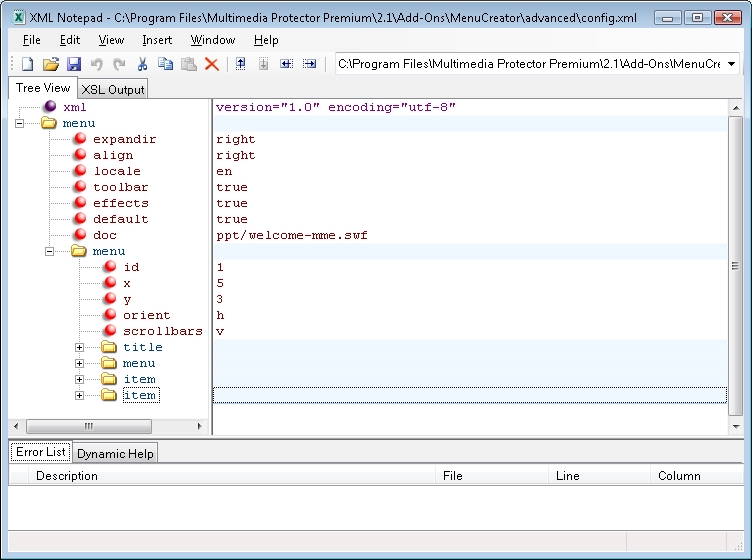
Task: Switch to the Dynamic Help tab
Action: [x=115, y=453]
